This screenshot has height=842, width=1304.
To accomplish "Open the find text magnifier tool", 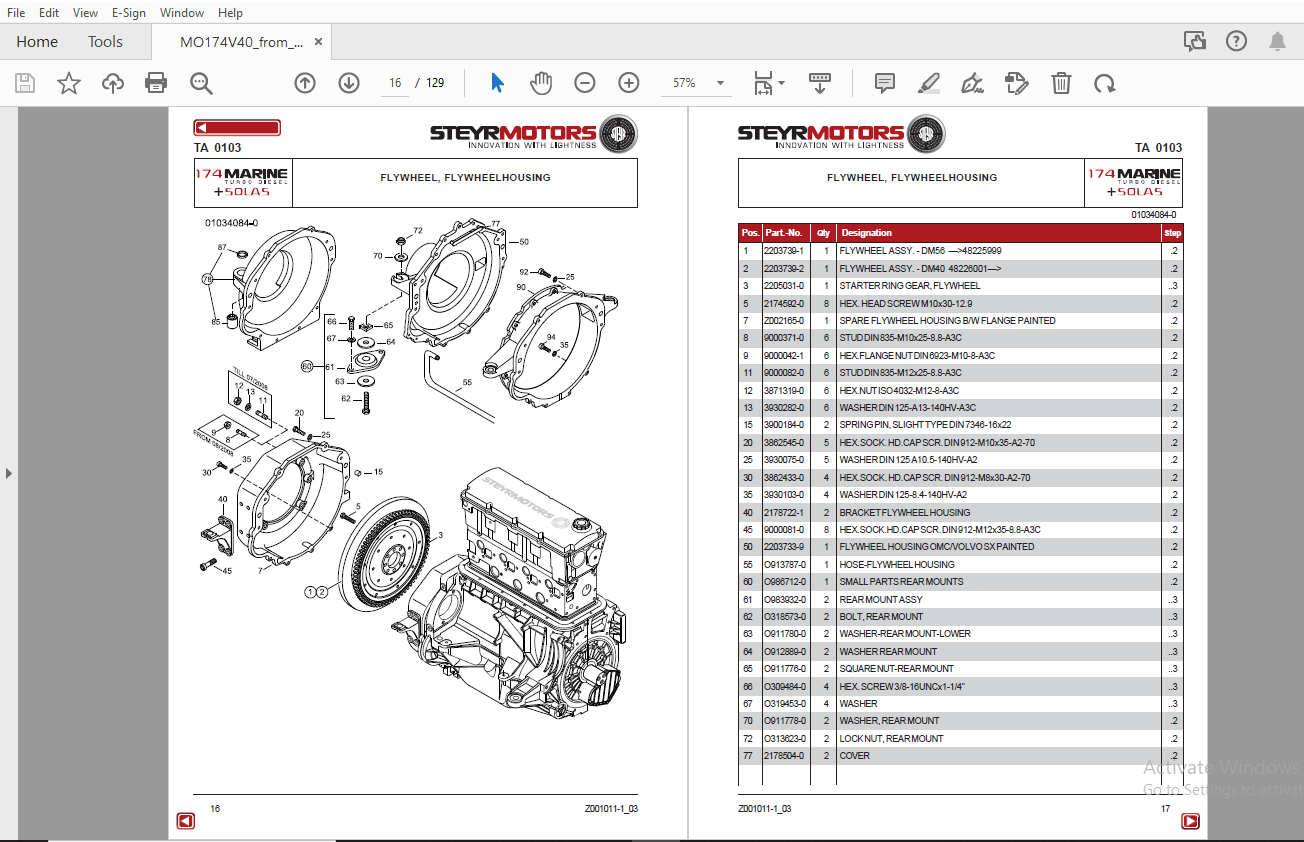I will 202,83.
